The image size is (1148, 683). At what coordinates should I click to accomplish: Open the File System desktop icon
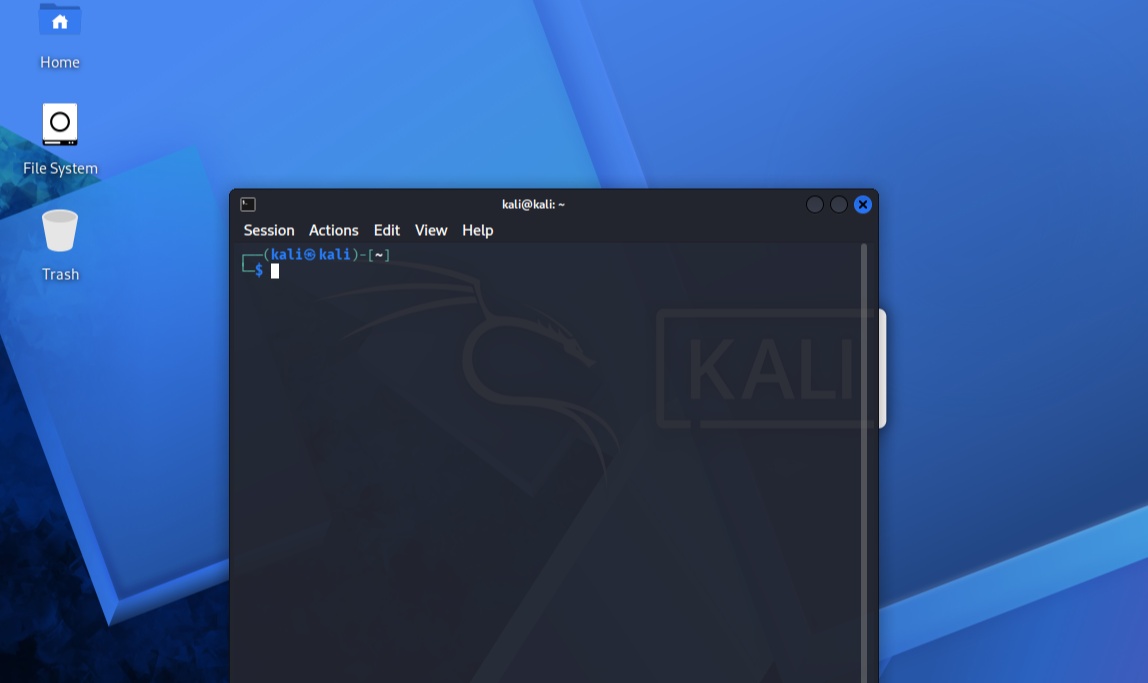[x=60, y=124]
